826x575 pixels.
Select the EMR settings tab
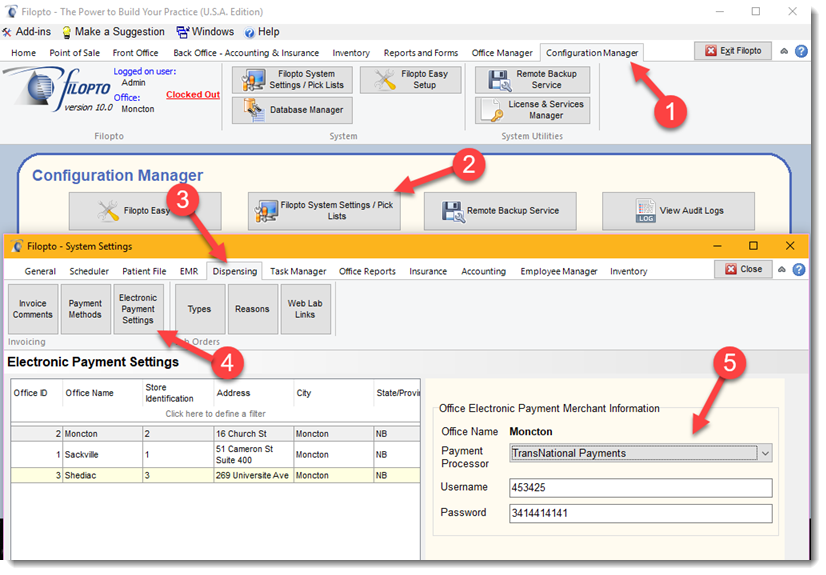coord(189,272)
